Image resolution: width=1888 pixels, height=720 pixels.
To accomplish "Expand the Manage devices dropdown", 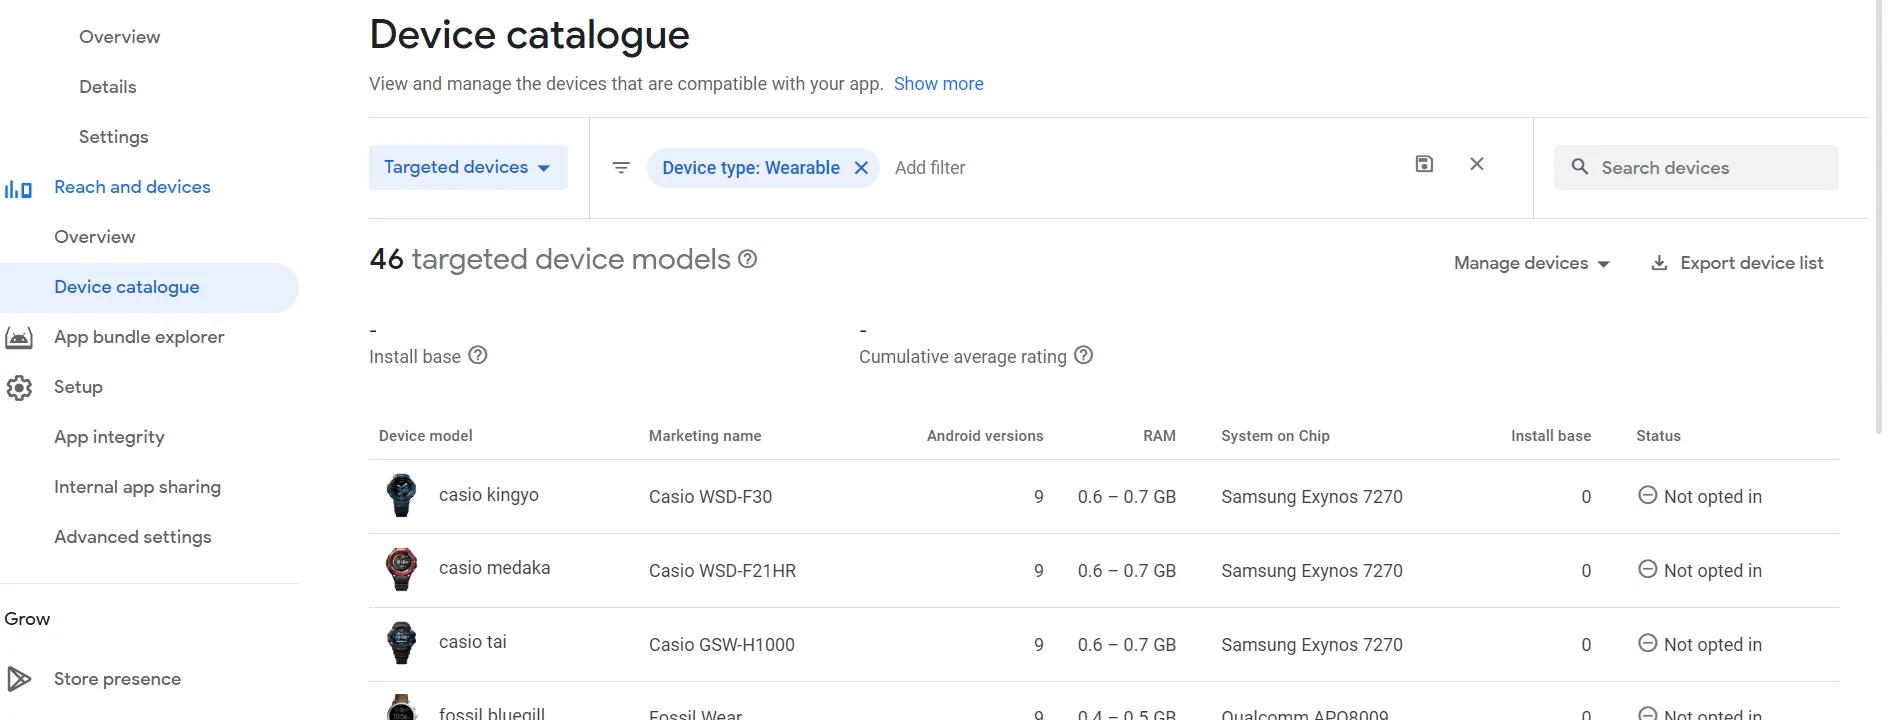I will (1532, 263).
